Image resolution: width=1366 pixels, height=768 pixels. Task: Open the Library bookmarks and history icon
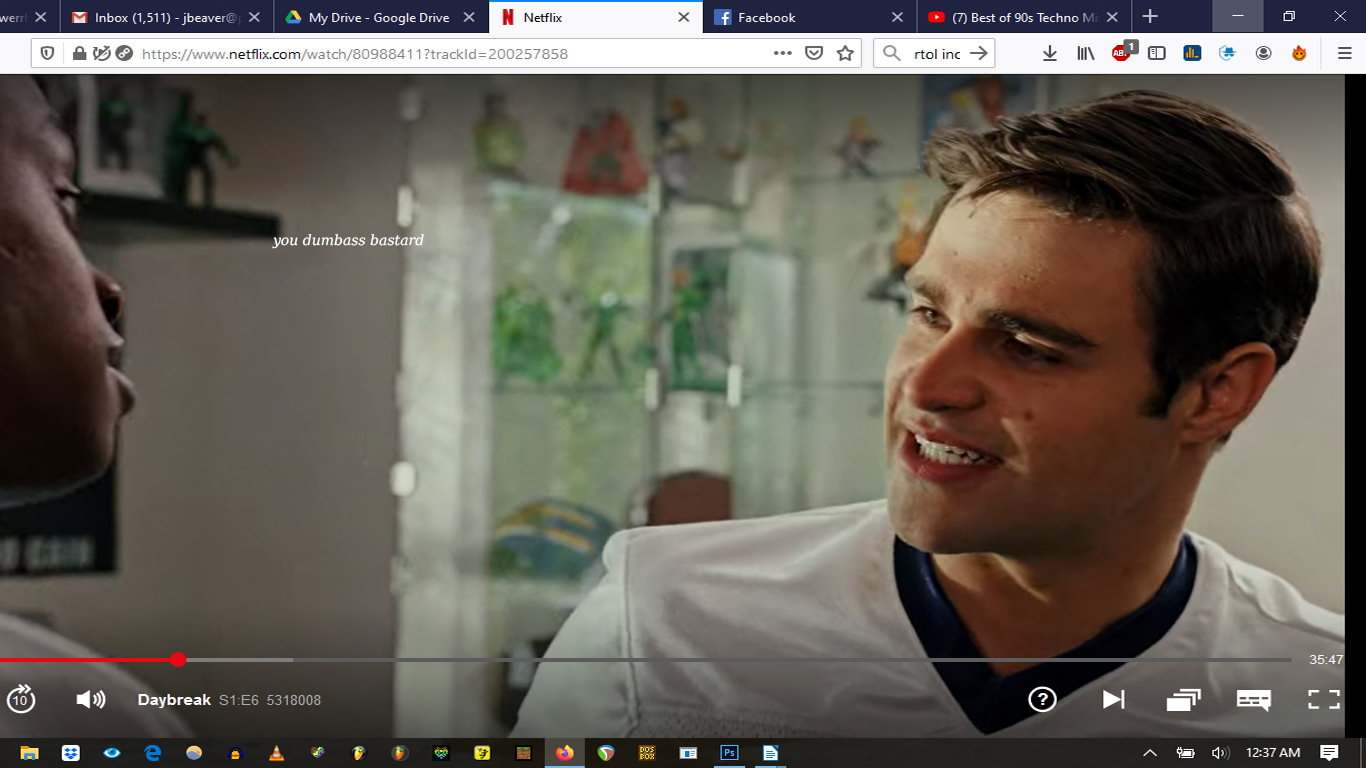click(1085, 53)
